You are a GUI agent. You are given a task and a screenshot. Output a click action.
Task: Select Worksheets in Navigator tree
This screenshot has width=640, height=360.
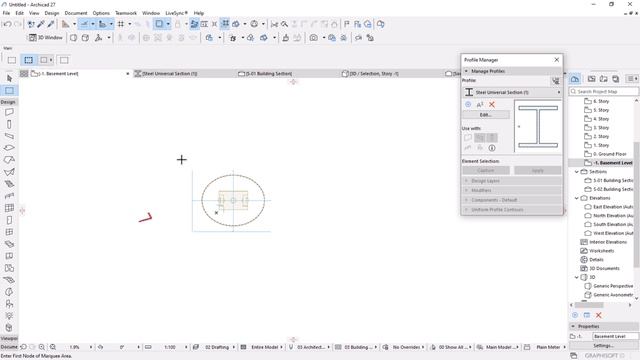pyautogui.click(x=598, y=251)
